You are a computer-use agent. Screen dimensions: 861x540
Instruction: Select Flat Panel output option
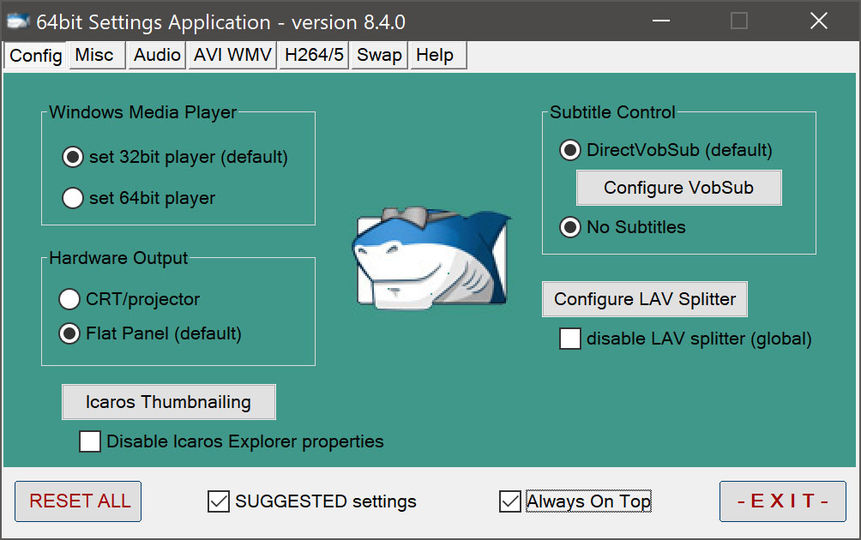click(69, 334)
